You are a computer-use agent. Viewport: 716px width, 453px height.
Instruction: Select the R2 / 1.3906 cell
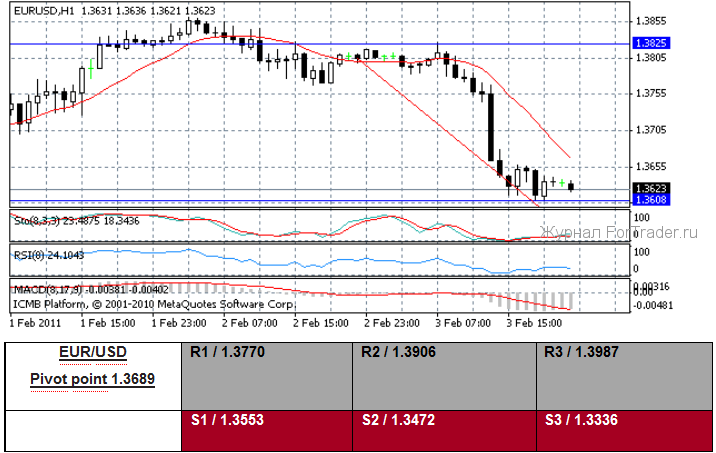pyautogui.click(x=444, y=376)
